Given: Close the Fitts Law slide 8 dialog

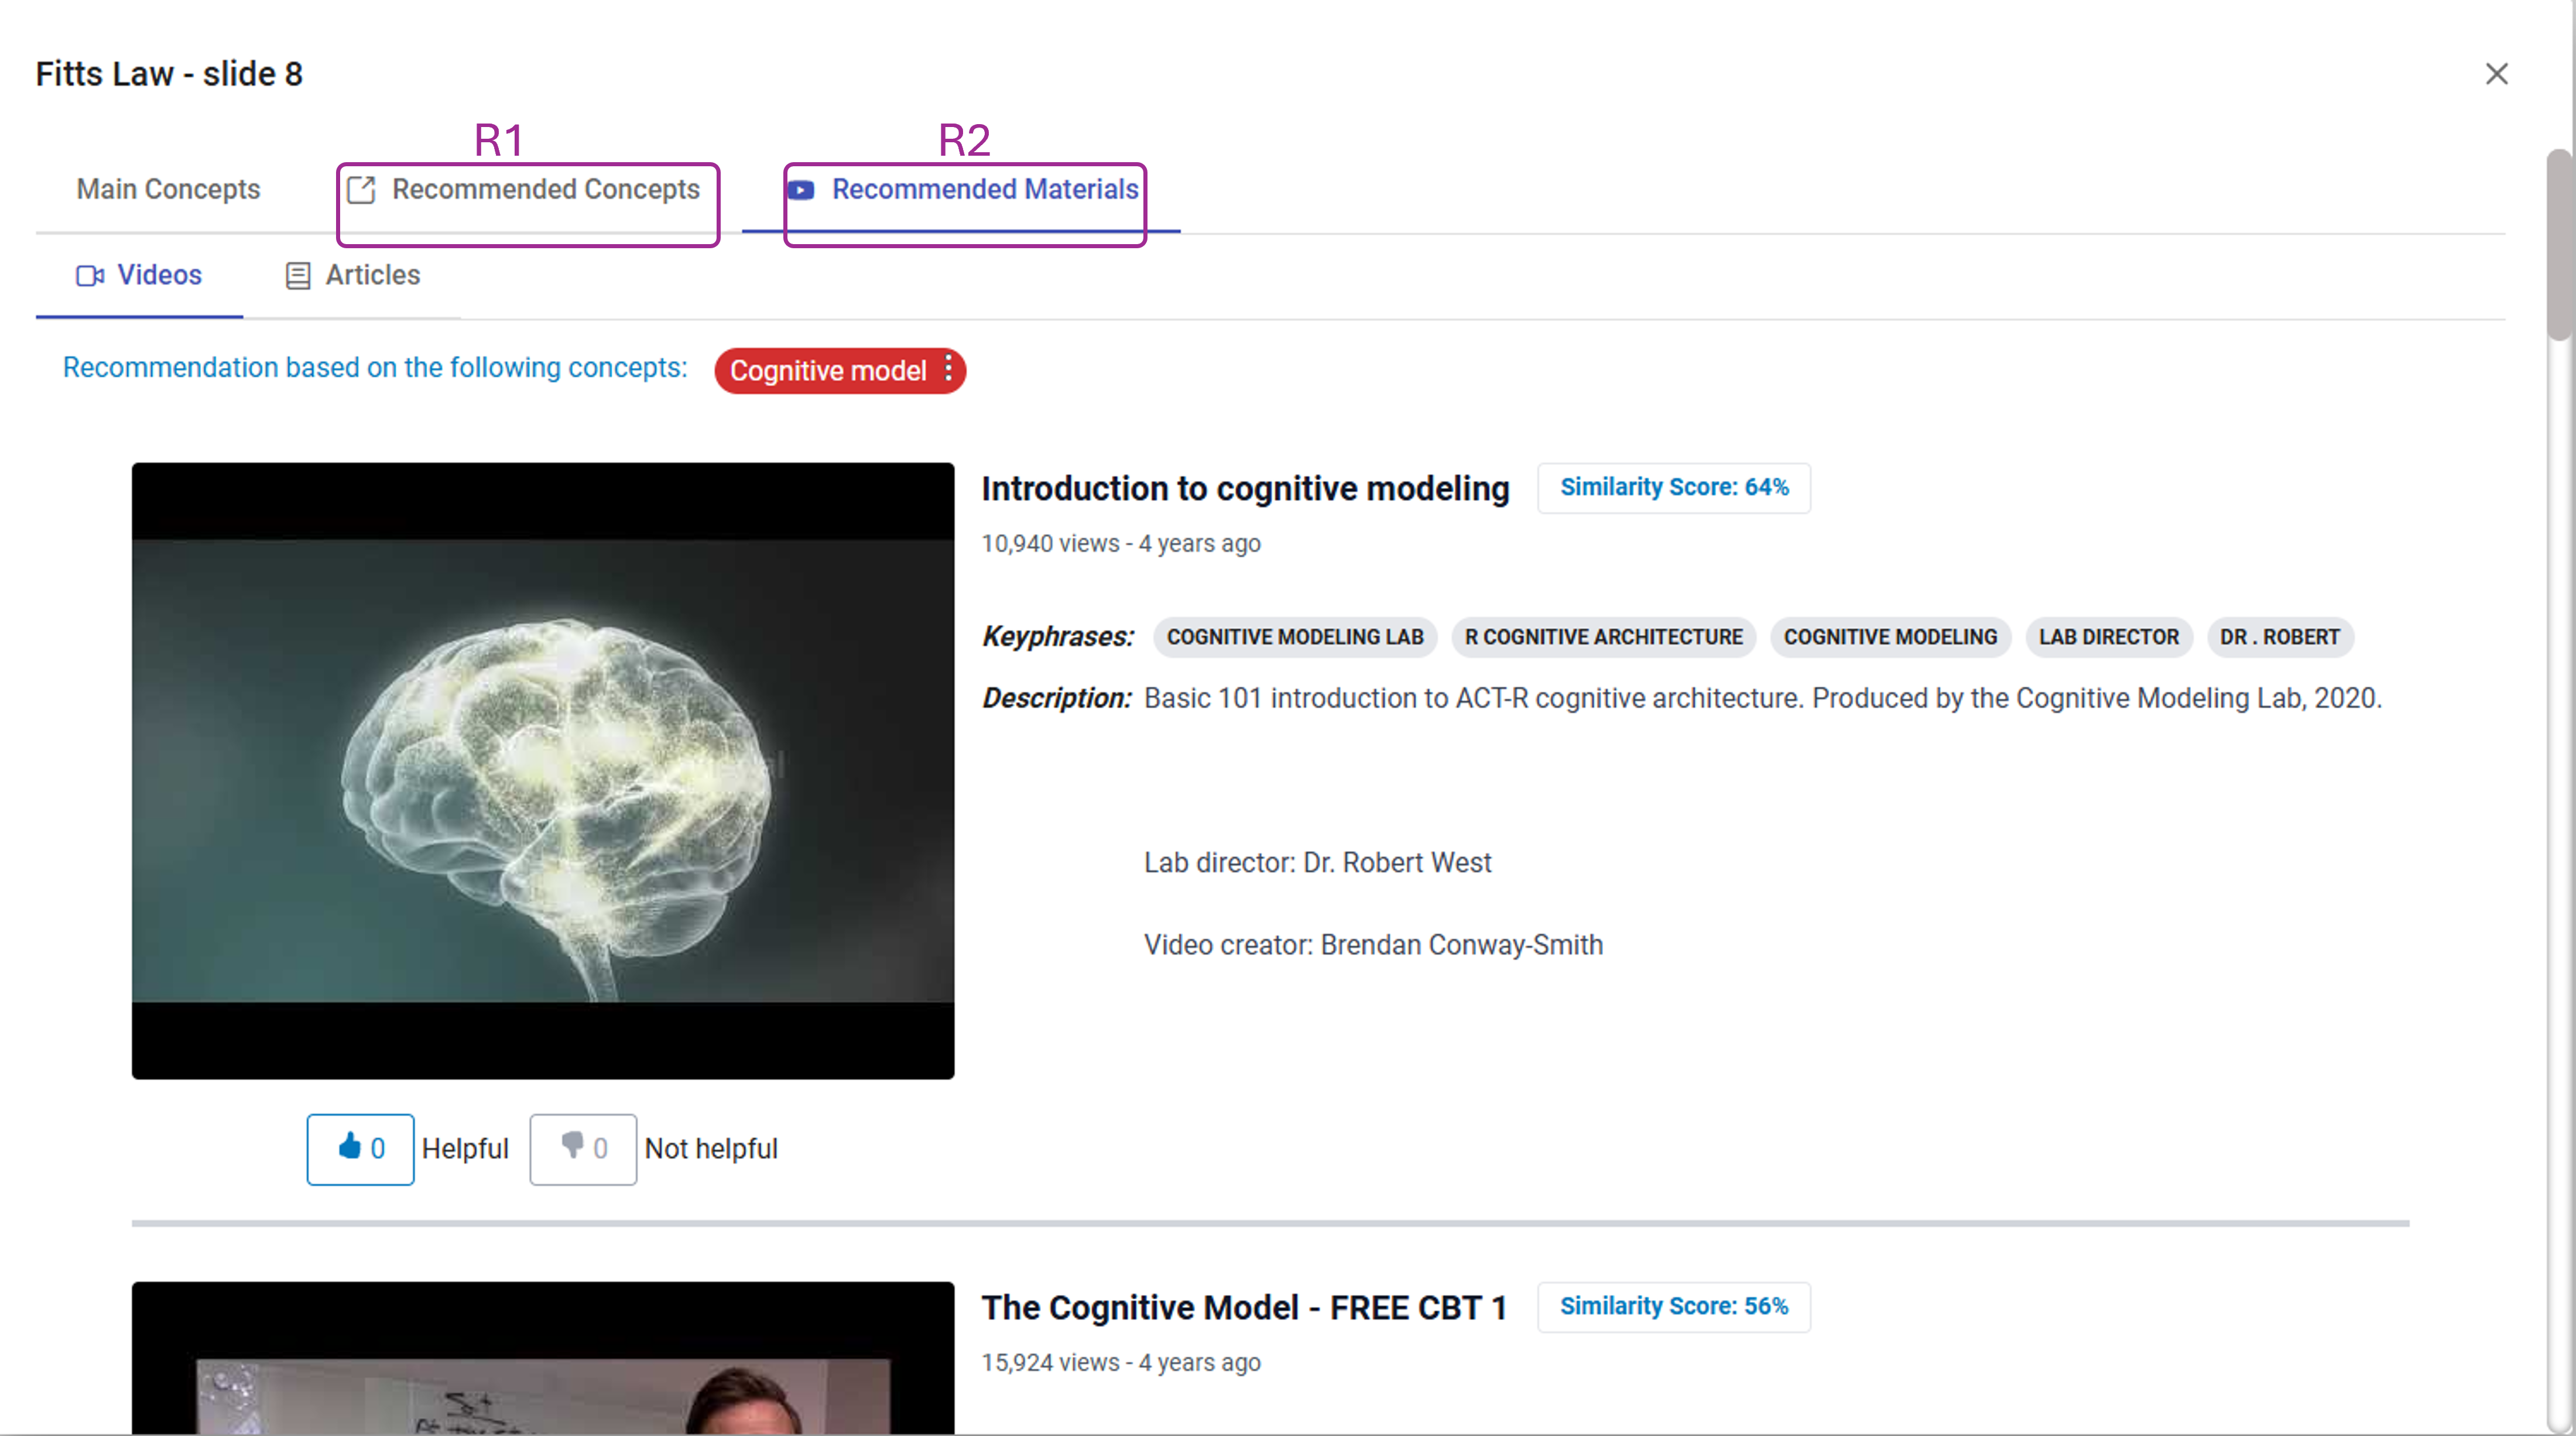Looking at the screenshot, I should pyautogui.click(x=2496, y=74).
